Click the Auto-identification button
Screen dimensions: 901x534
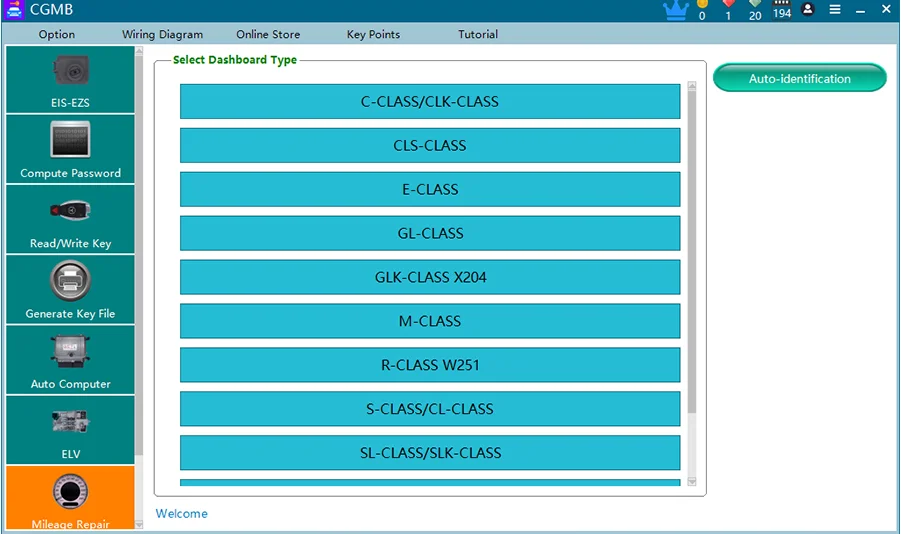coord(800,78)
